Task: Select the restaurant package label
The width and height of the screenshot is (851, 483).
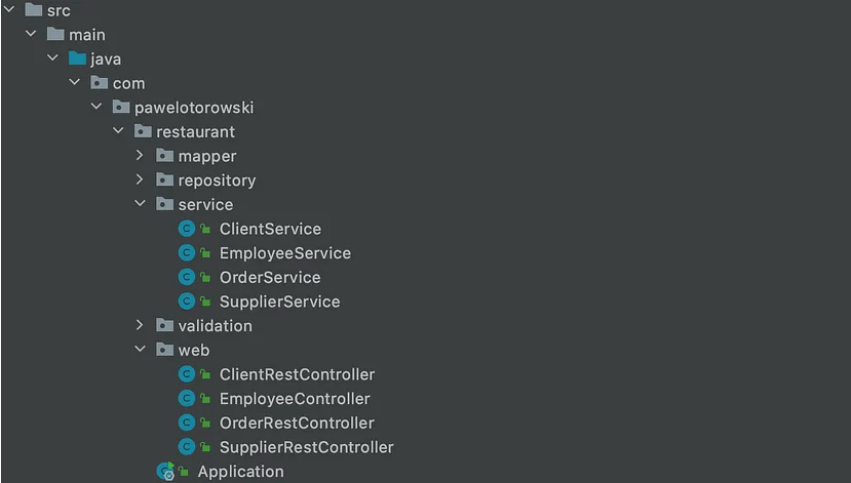Action: click(x=196, y=132)
